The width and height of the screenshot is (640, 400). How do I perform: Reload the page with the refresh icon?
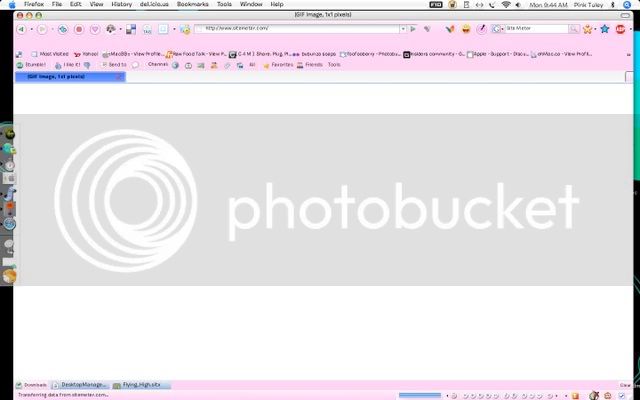[x=63, y=29]
